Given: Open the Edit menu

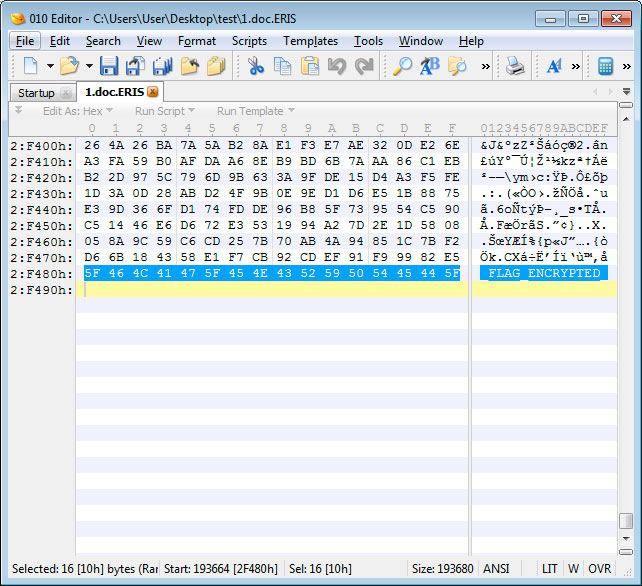Looking at the screenshot, I should [x=60, y=41].
